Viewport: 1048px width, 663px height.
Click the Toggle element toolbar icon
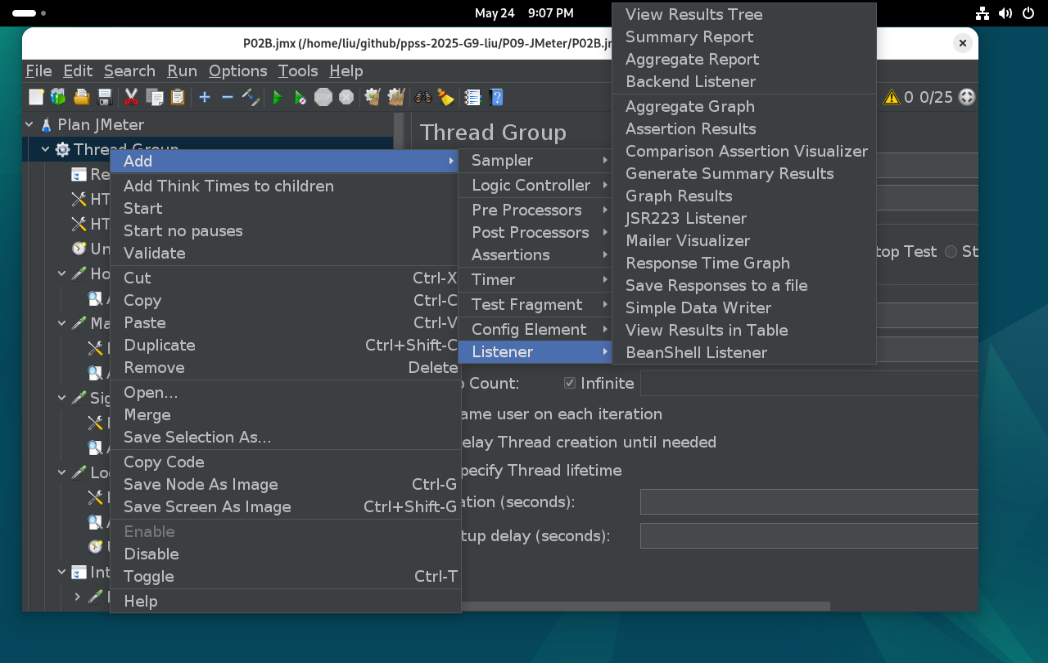[251, 98]
